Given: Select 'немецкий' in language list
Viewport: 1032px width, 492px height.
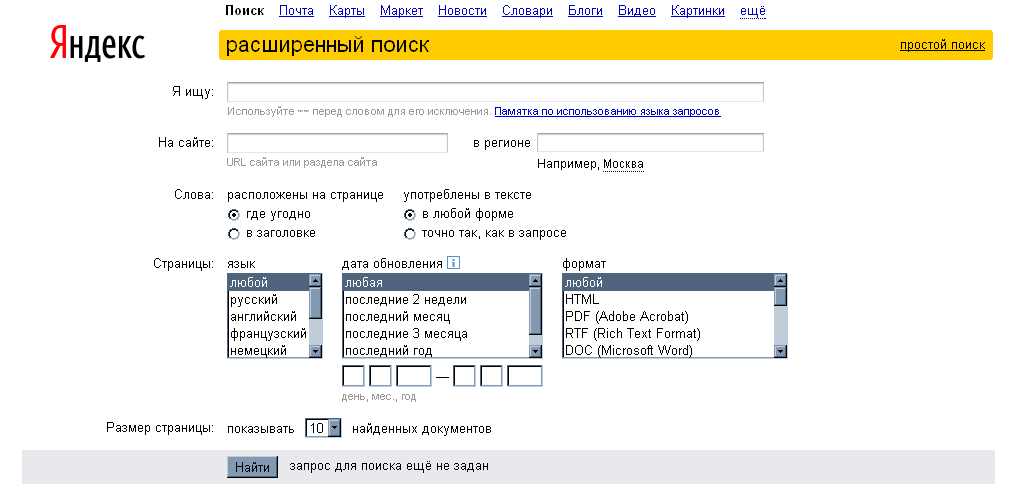Looking at the screenshot, I should pos(269,351).
